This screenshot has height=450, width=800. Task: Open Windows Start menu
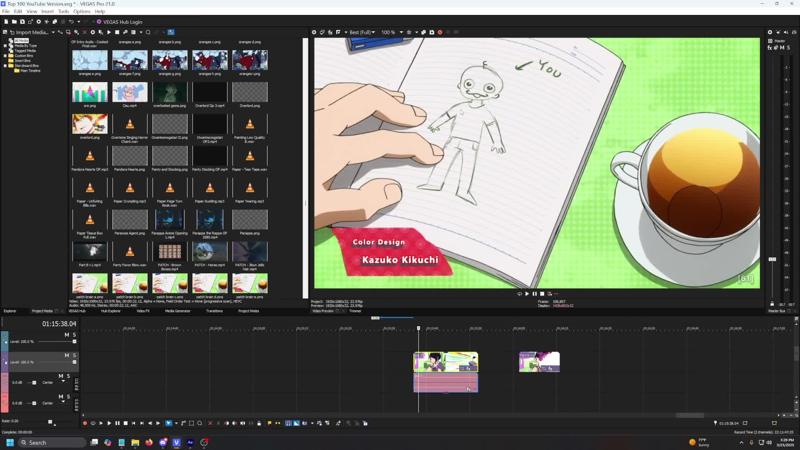coord(10,442)
